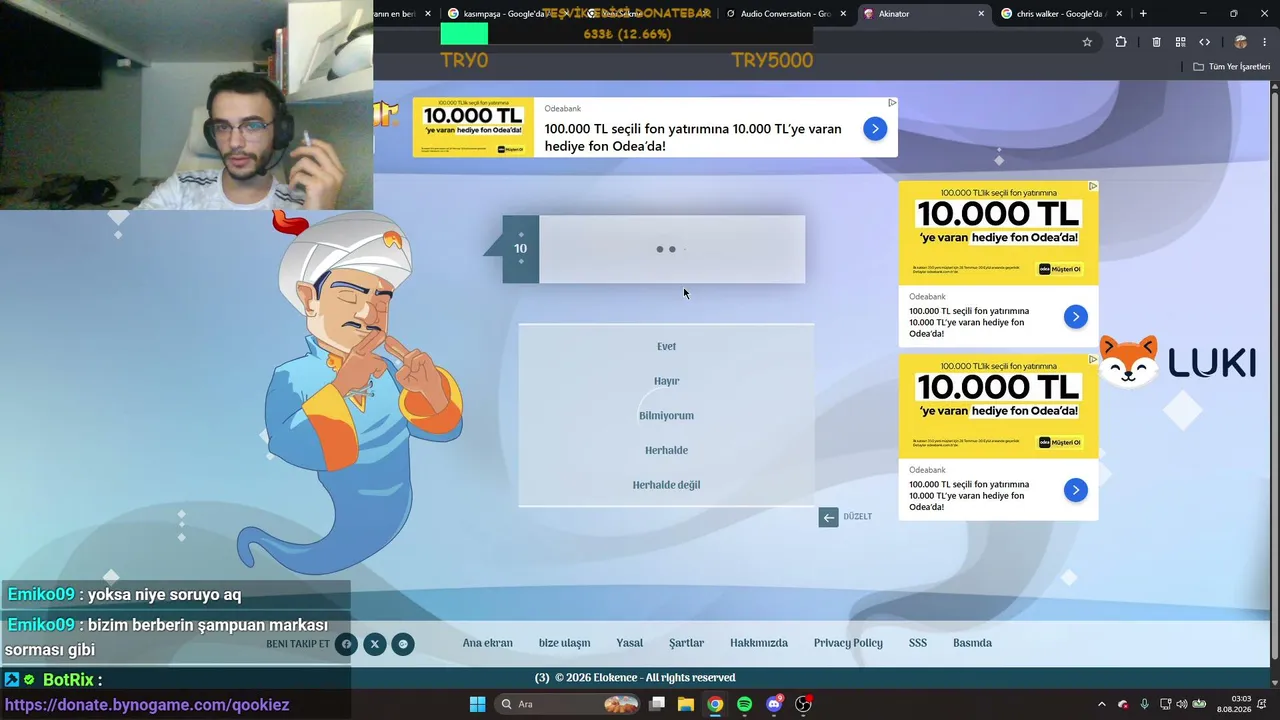Click the donate.bynogame.com link in chat overlay

pos(147,705)
